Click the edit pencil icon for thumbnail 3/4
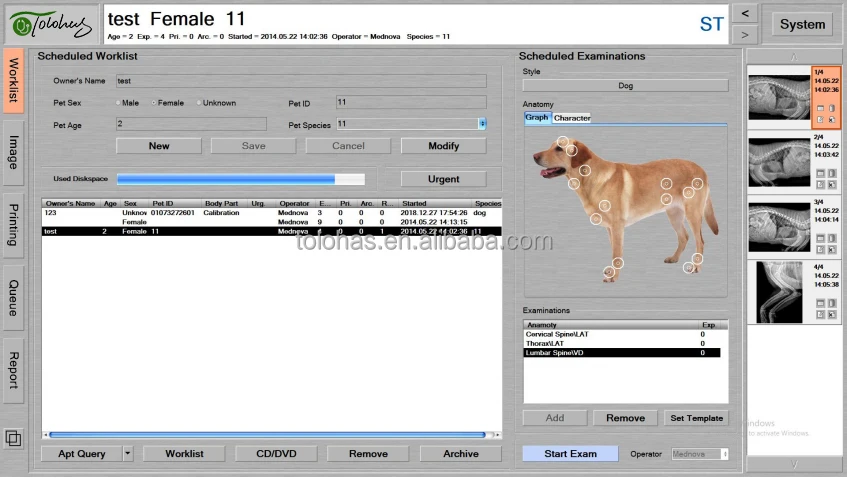The image size is (847, 478). click(820, 250)
